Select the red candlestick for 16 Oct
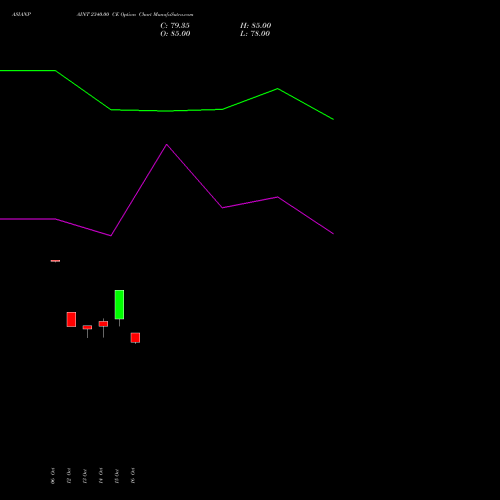The width and height of the screenshot is (500, 500). (x=135, y=338)
